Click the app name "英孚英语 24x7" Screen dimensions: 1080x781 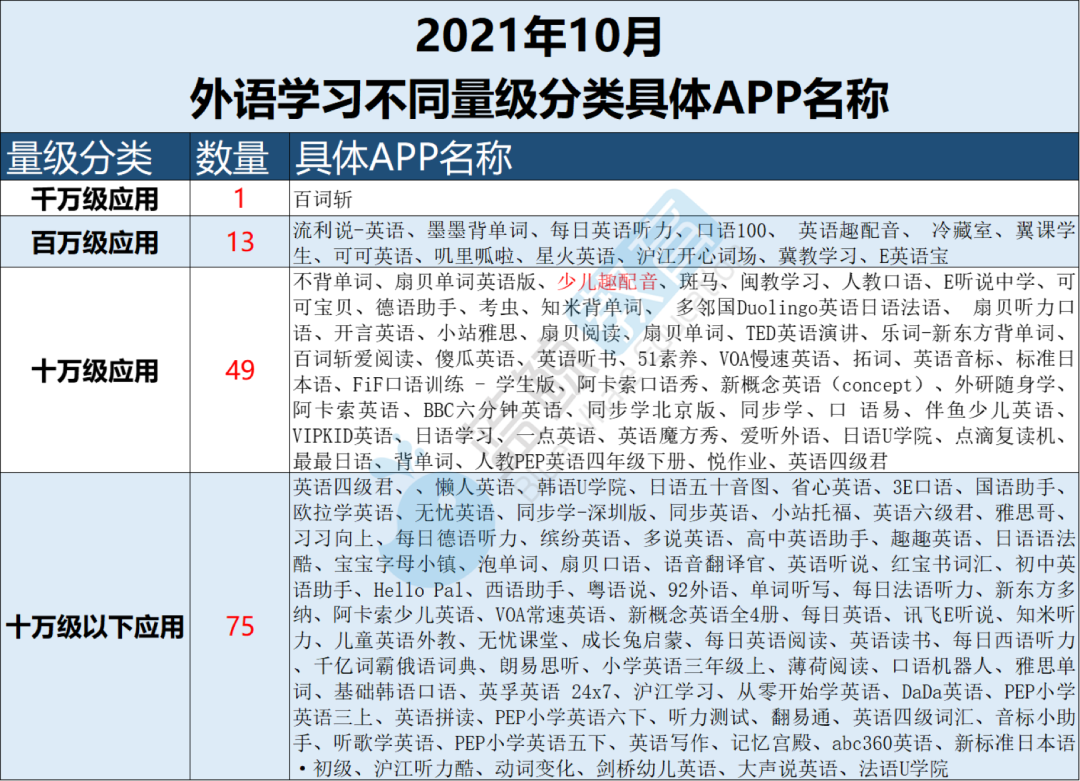coord(546,691)
